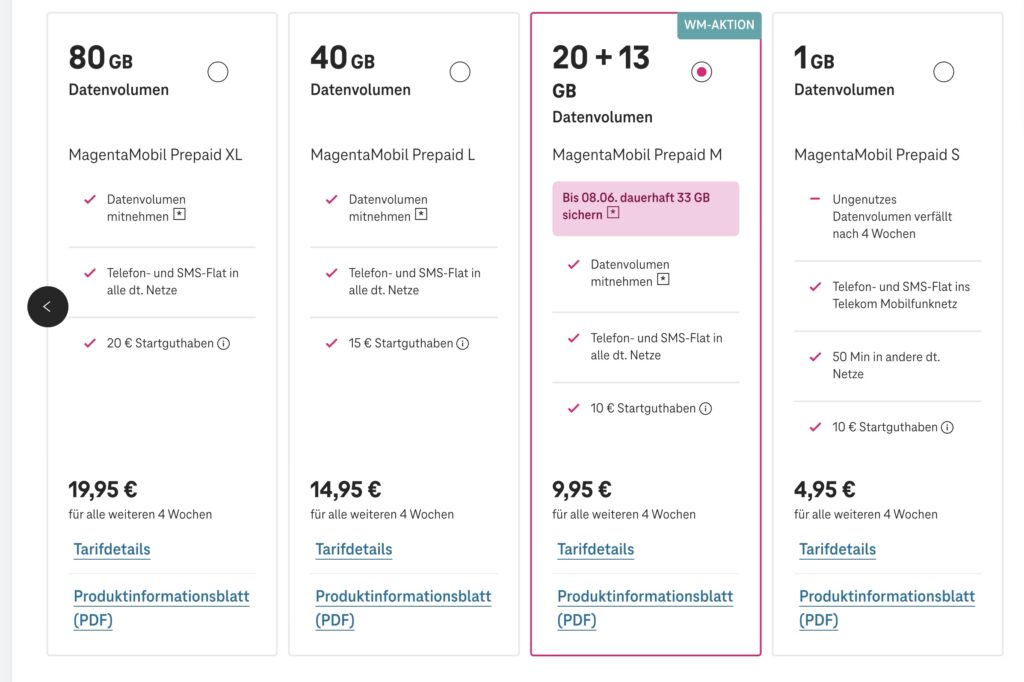Screen dimensions: 1024x682
Task: Select the 1 GB plan radio button
Action: [x=944, y=72]
